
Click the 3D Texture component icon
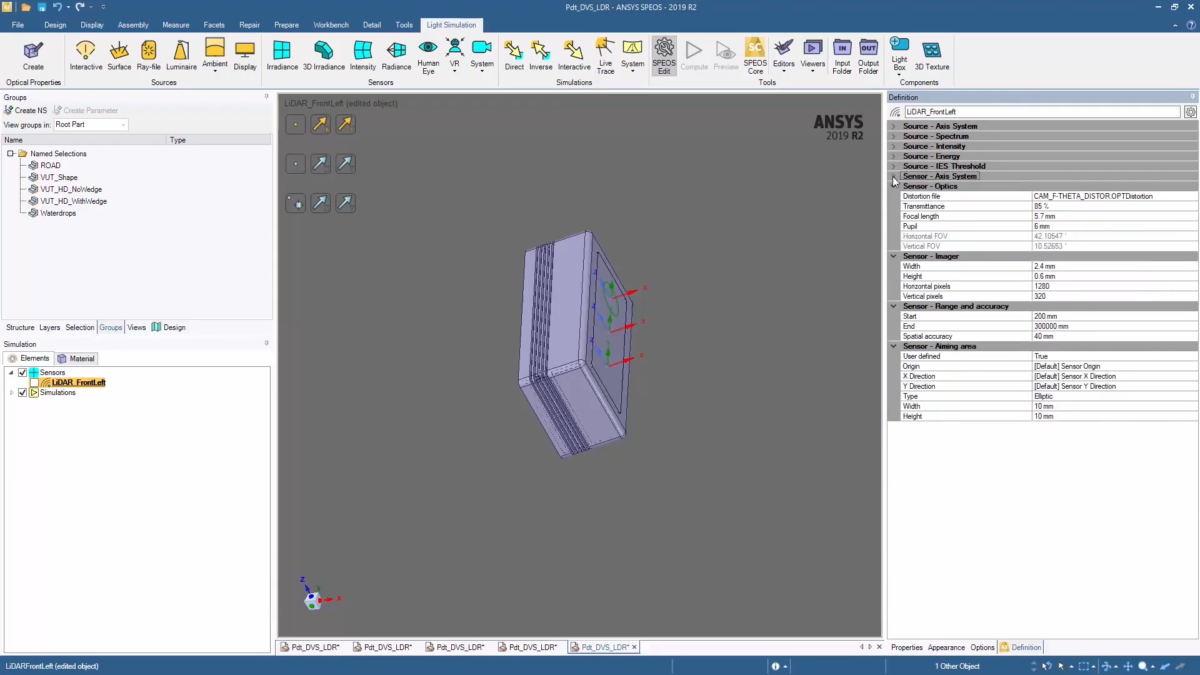point(932,55)
